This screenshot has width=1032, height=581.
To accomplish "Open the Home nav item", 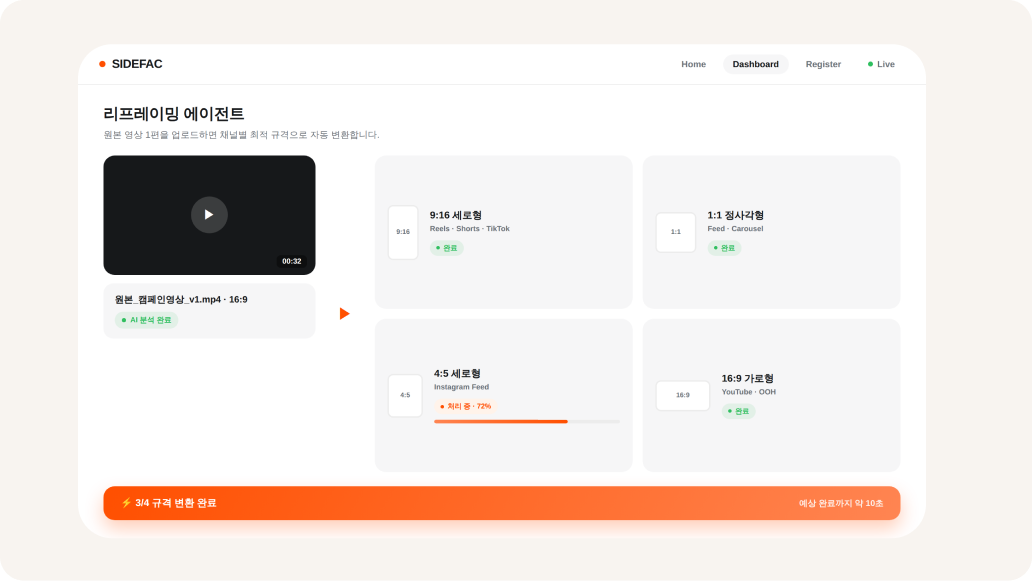I will click(x=693, y=64).
